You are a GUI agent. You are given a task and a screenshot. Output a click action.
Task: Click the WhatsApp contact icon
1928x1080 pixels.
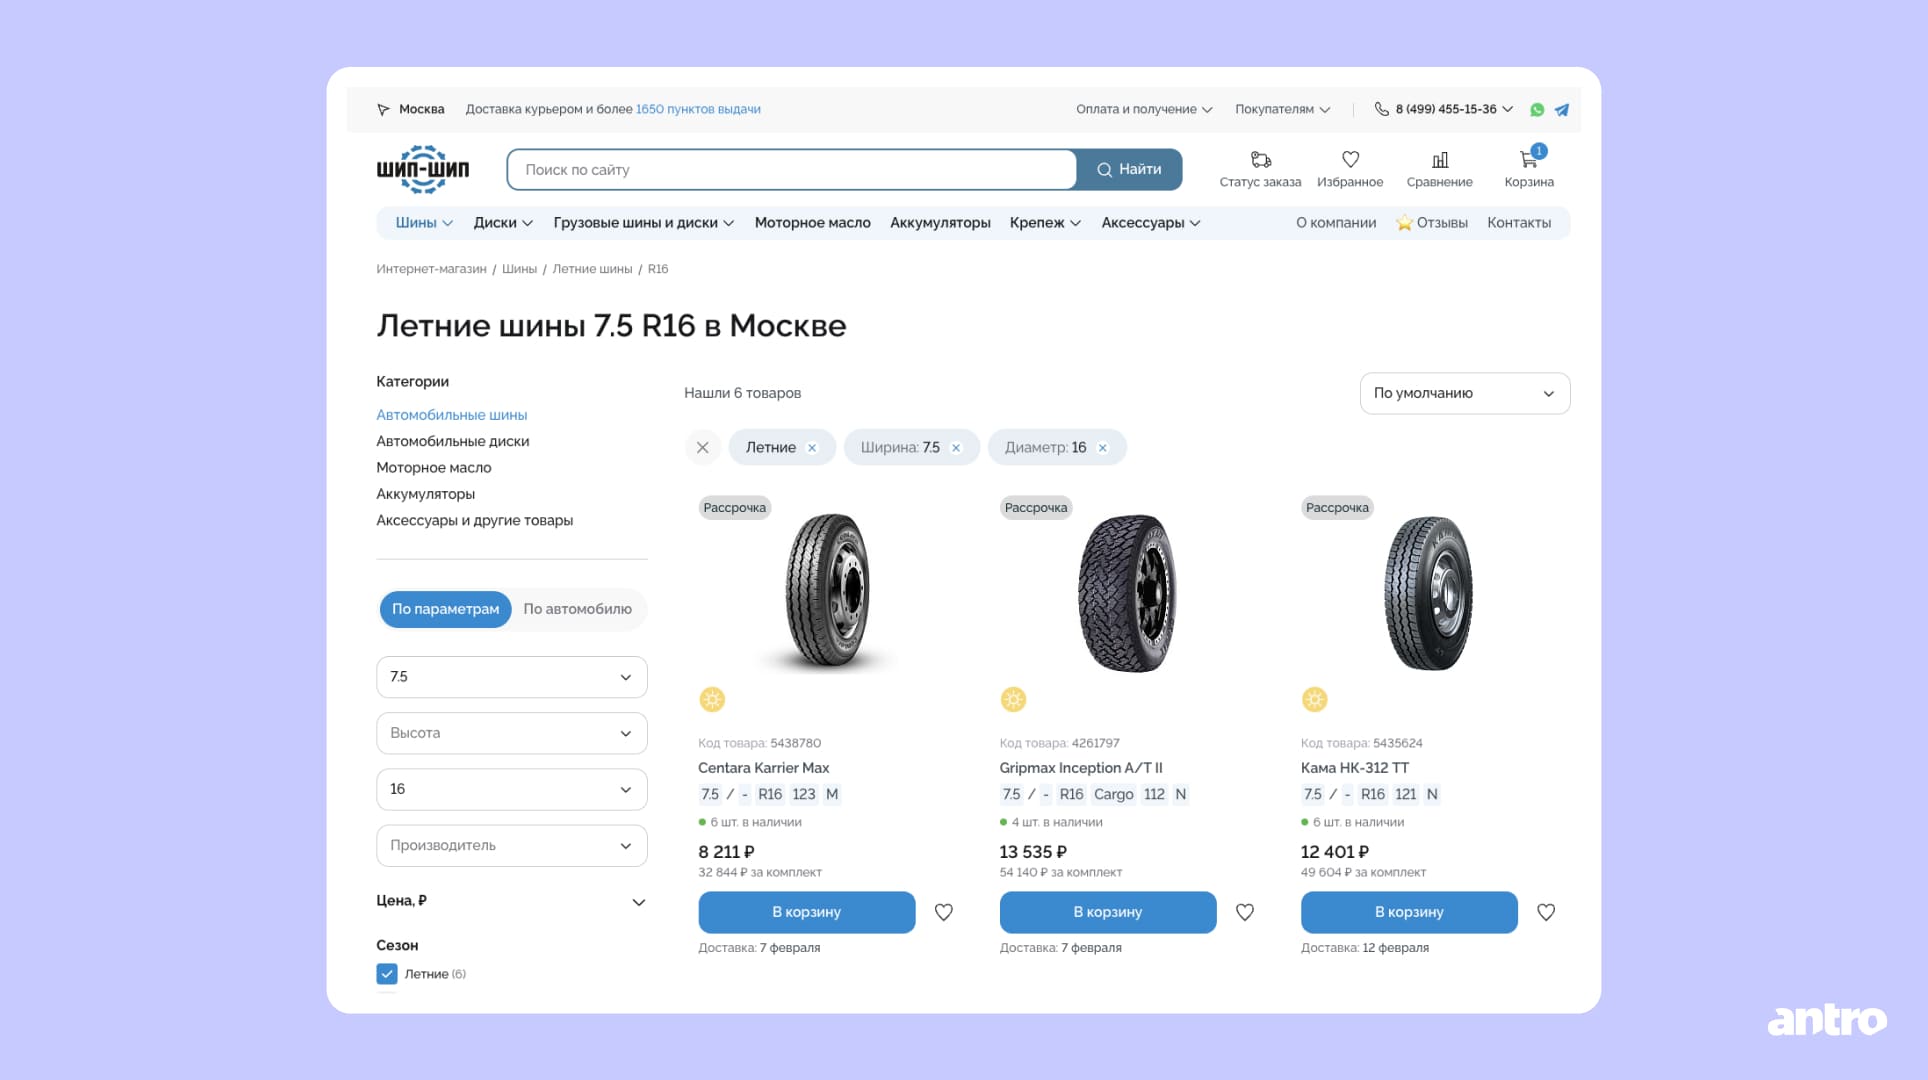tap(1537, 110)
